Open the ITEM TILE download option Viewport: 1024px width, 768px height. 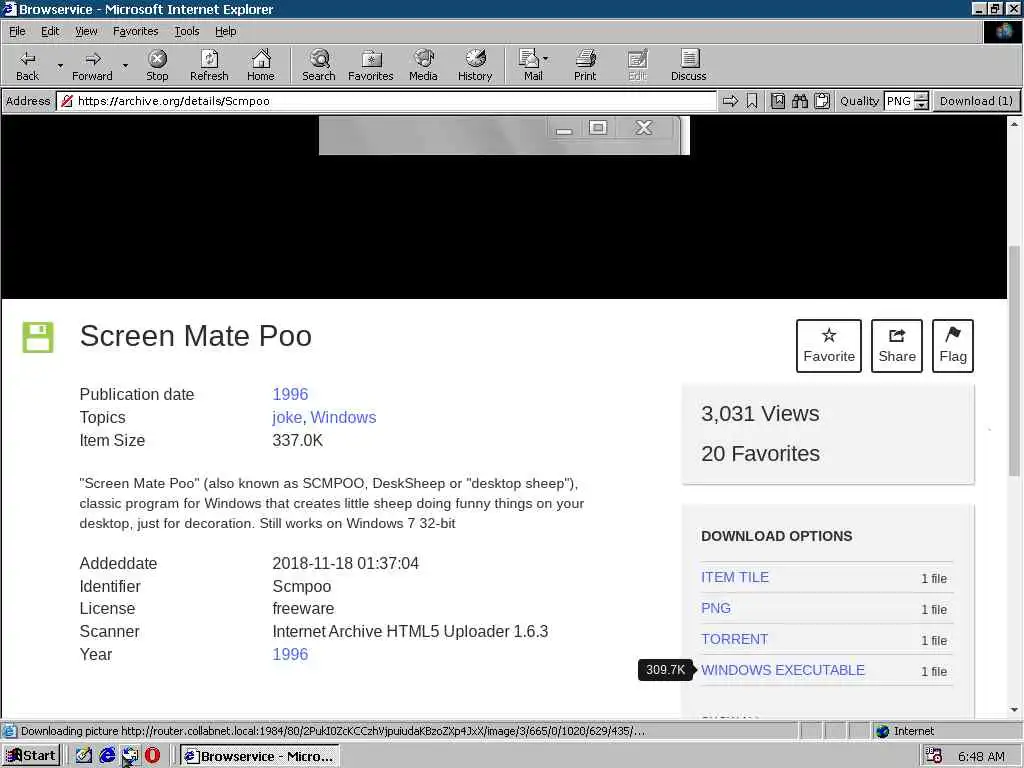tap(735, 577)
